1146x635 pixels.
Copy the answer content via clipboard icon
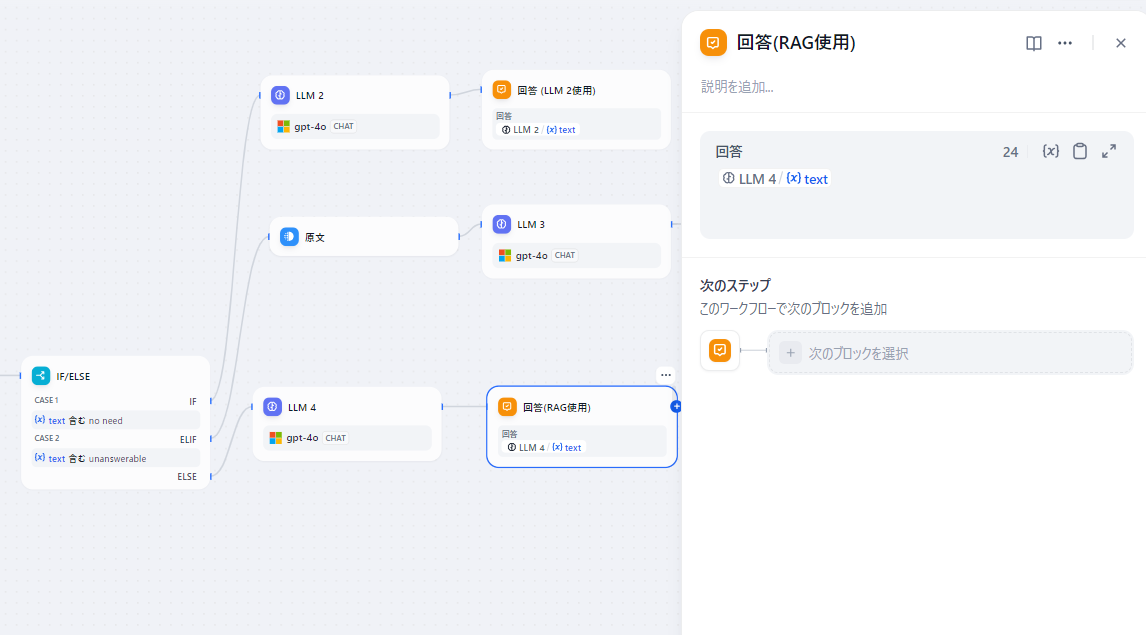point(1079,151)
